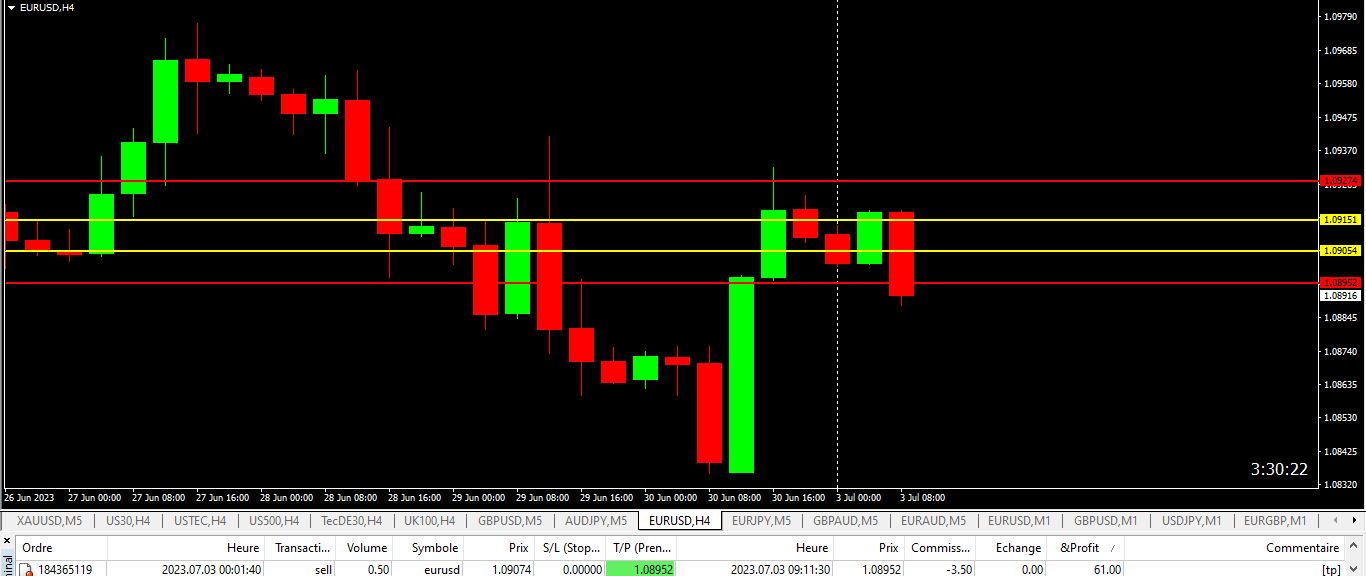Viewport: 1366px width, 576px height.
Task: Select the yellow horizontal line at 1.09054
Action: coord(660,251)
